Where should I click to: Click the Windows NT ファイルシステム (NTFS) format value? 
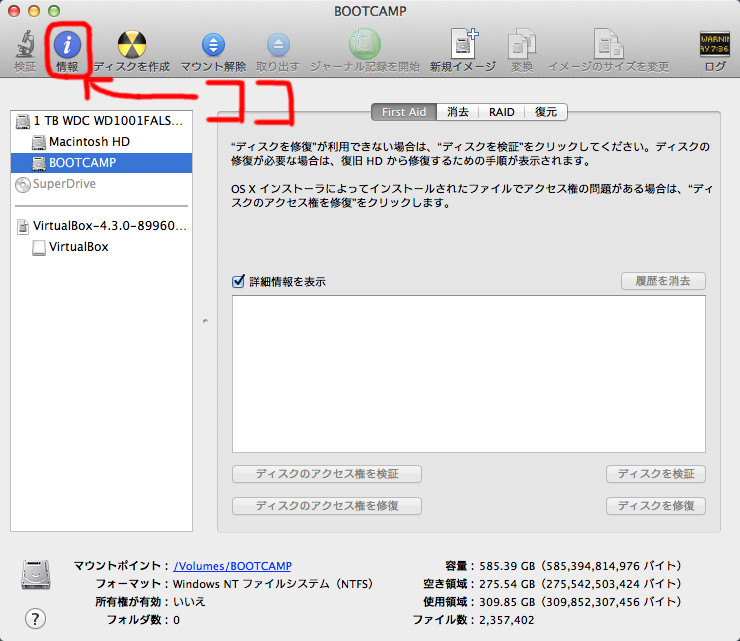tap(273, 584)
